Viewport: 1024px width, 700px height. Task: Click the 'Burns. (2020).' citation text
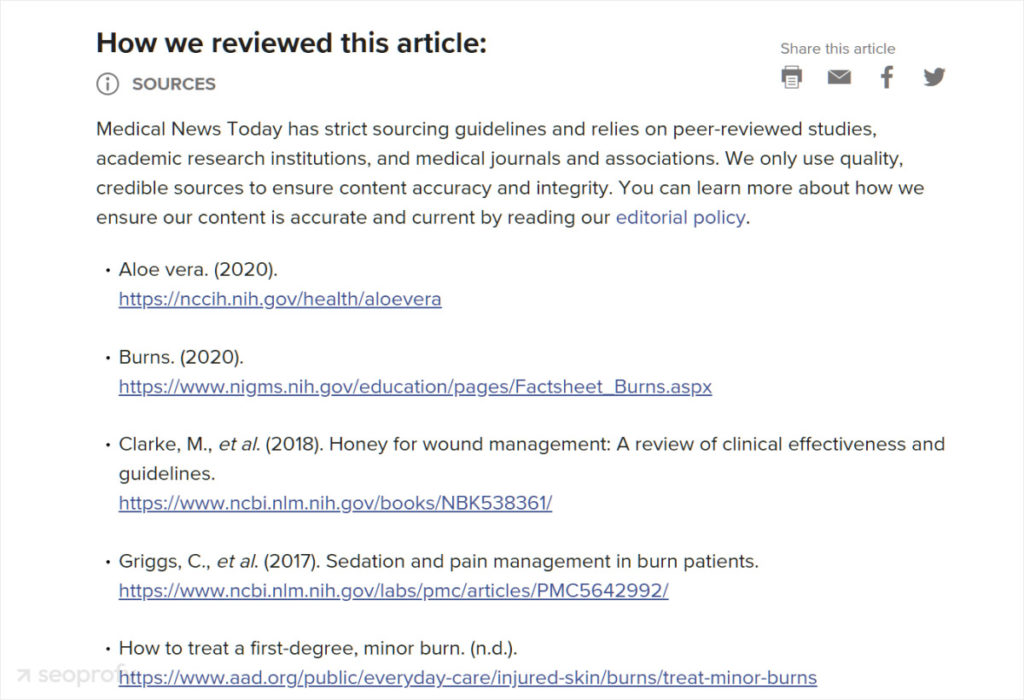point(181,357)
